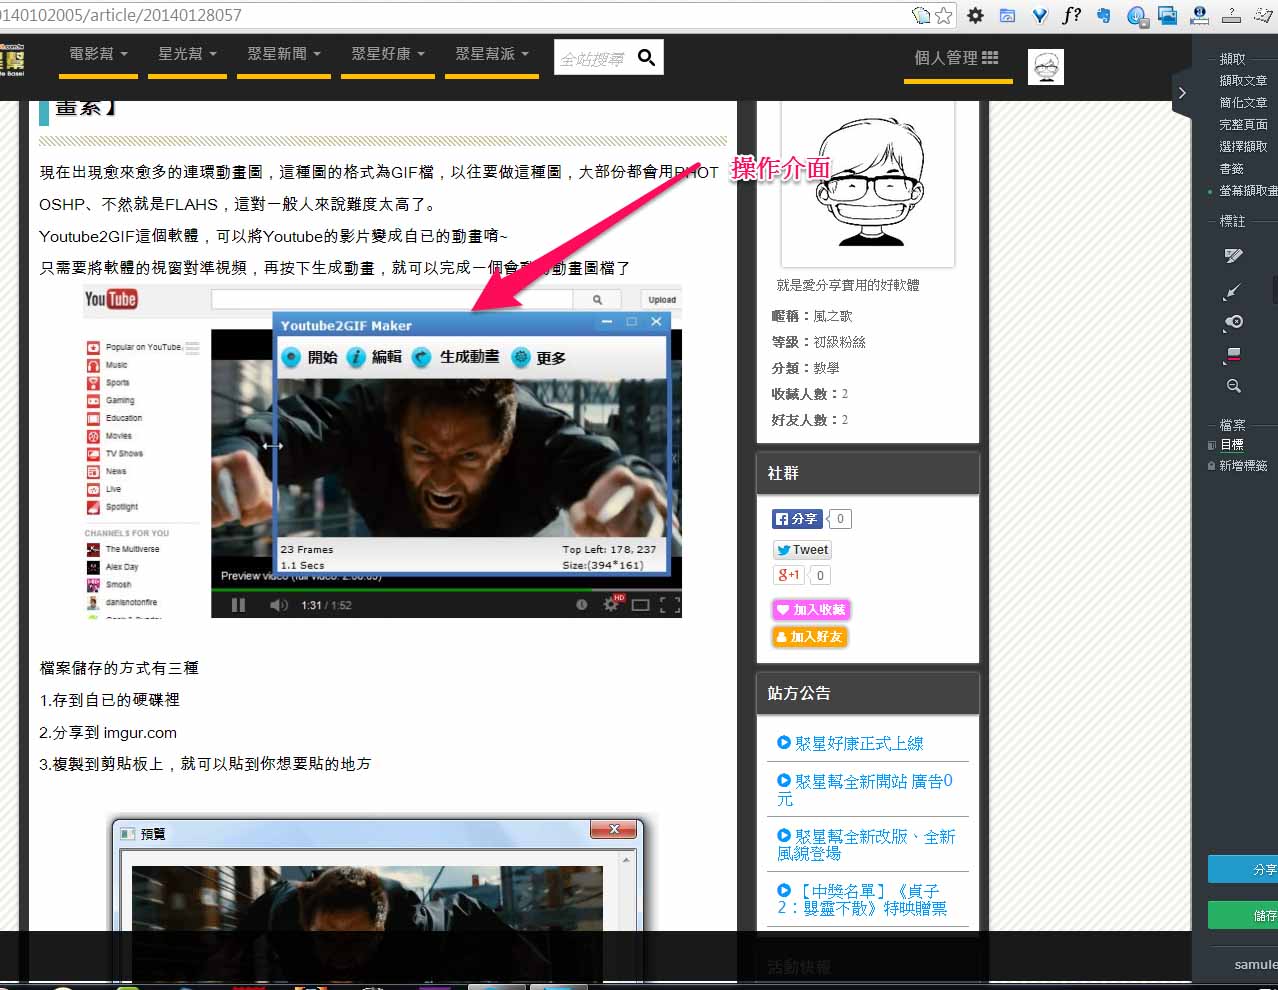The width and height of the screenshot is (1278, 990).
Task: Click 更多 more gear in Youtube2GIF
Action: pos(539,357)
